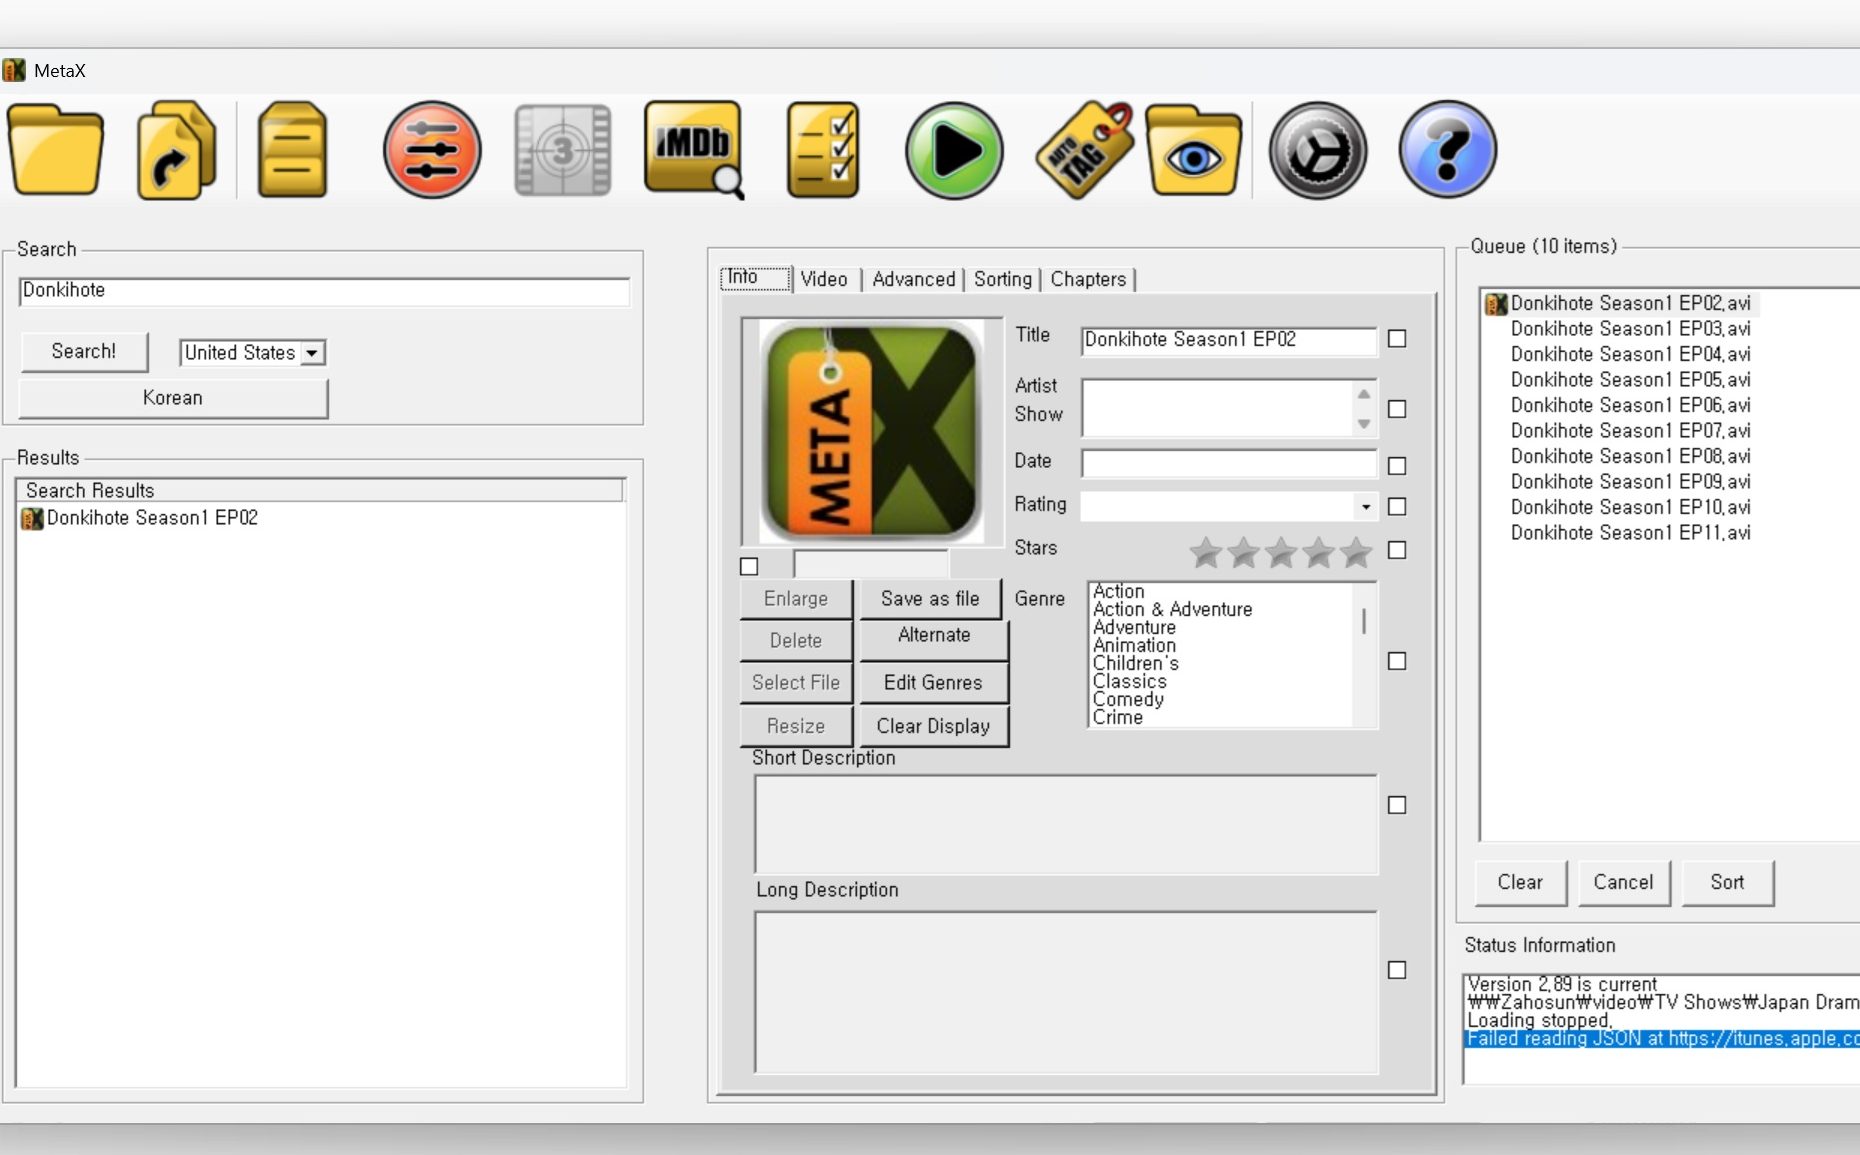This screenshot has width=1860, height=1155.
Task: Click the yellow file drawer icon
Action: click(x=292, y=151)
